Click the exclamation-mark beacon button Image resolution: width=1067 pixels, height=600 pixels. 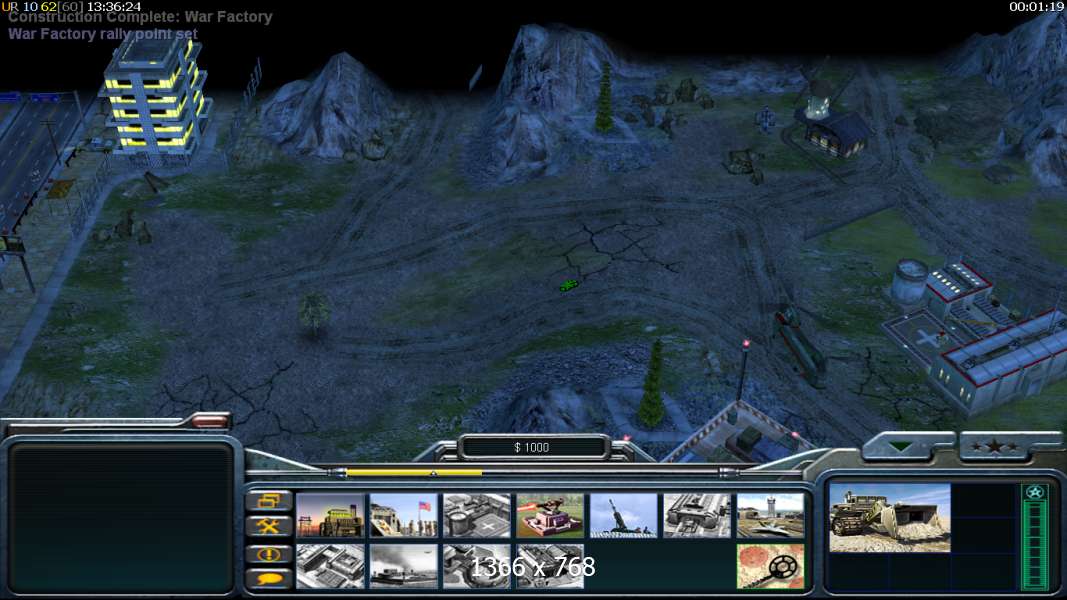coord(269,554)
